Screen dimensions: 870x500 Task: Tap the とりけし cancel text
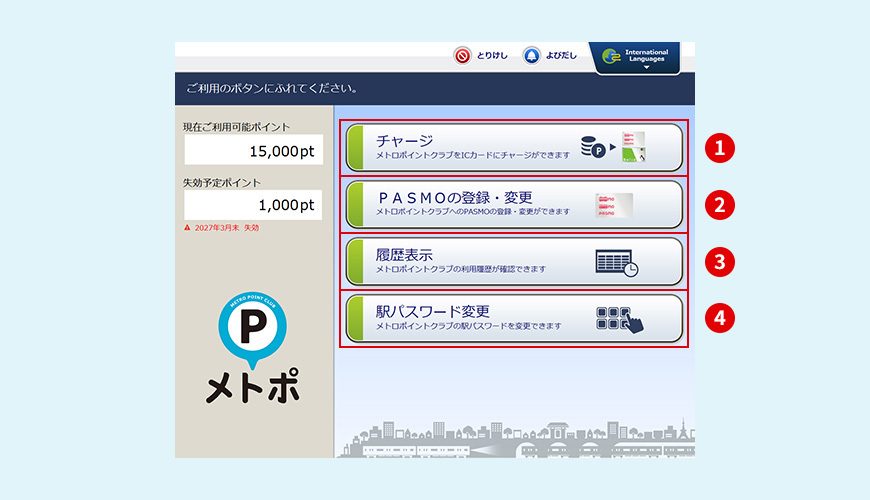tap(494, 56)
